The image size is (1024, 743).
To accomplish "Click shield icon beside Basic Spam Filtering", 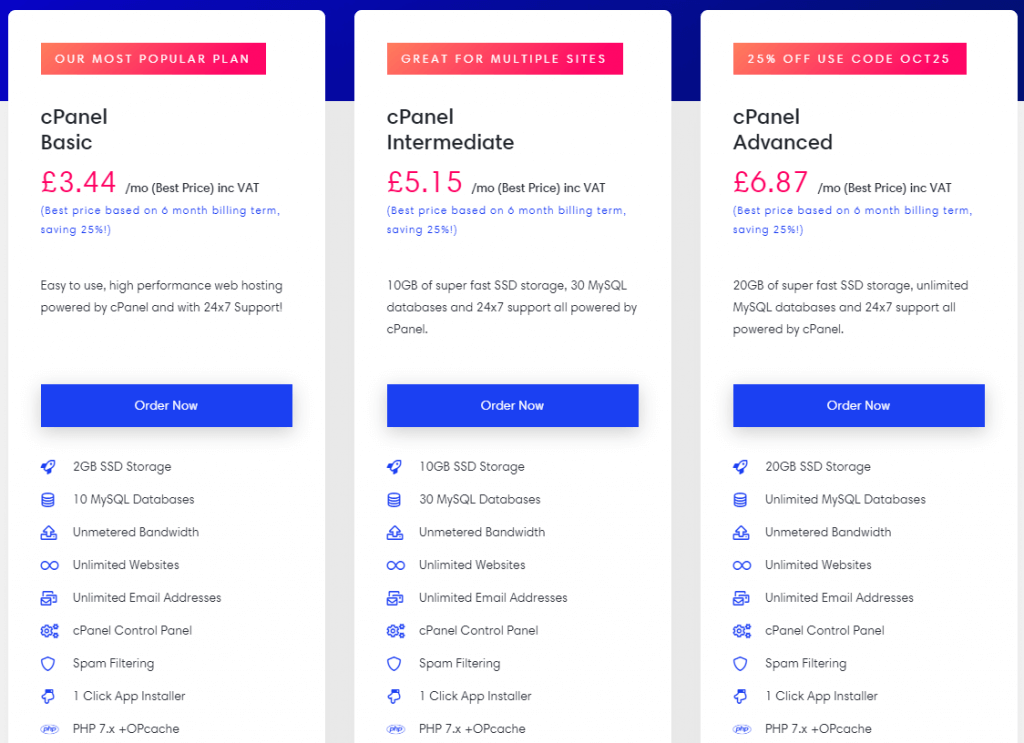I will [48, 663].
